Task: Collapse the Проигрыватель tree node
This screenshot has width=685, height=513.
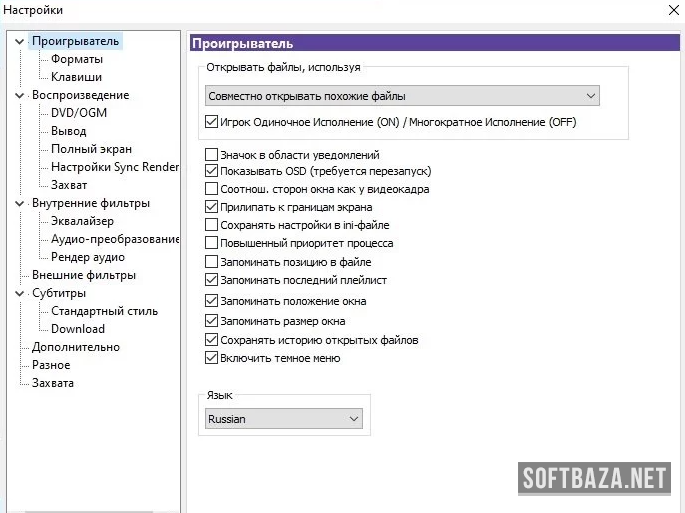Action: click(19, 41)
